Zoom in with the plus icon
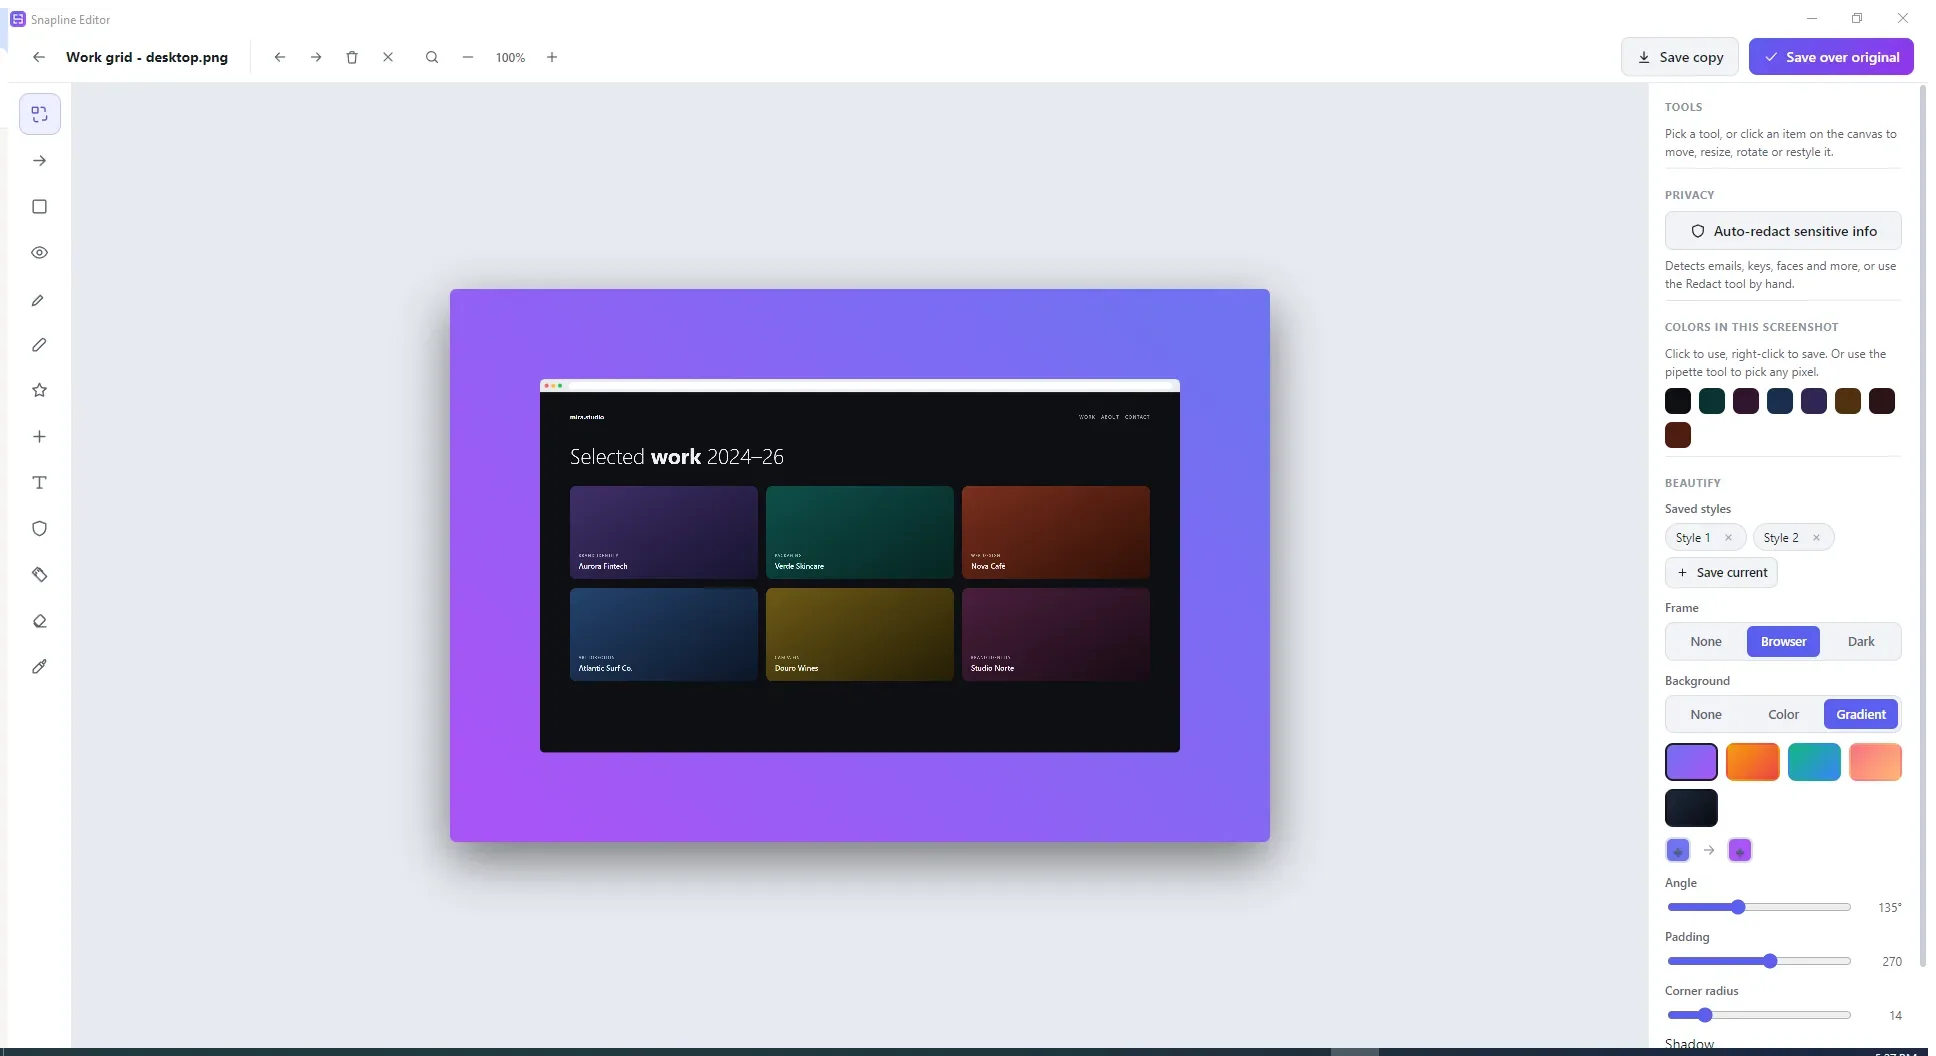 552,57
